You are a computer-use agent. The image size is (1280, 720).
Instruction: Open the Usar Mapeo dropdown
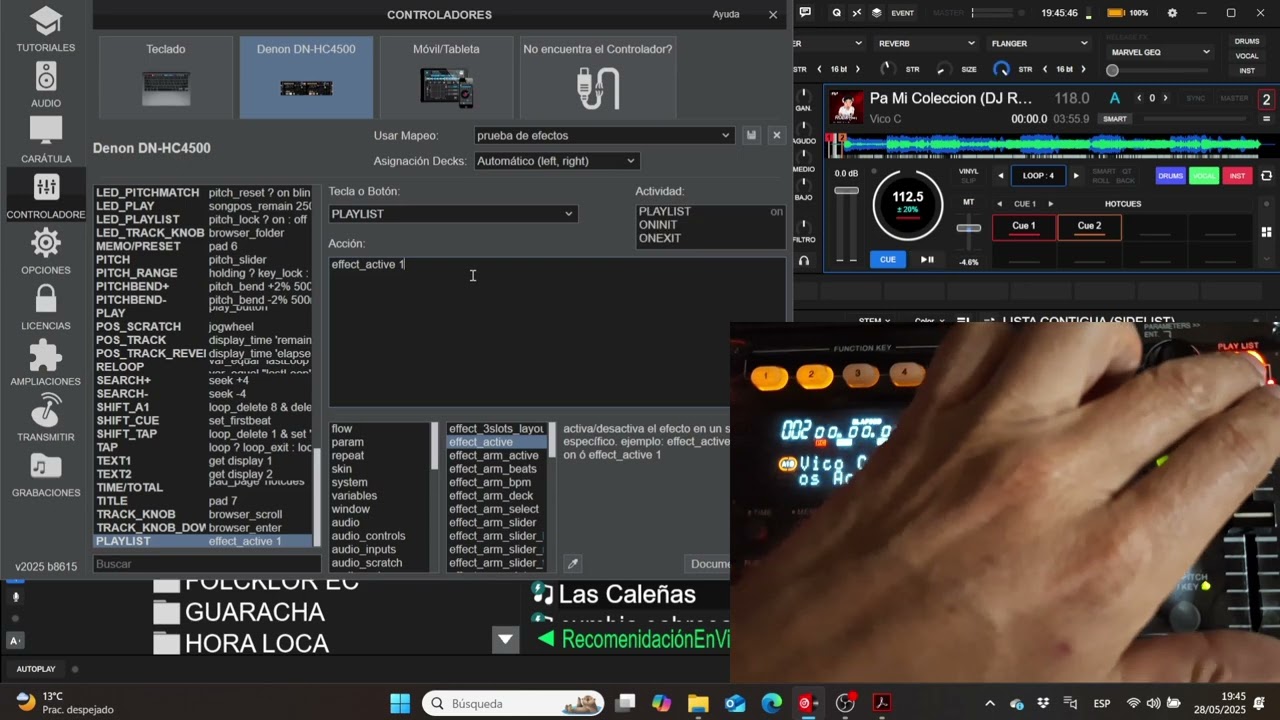pyautogui.click(x=604, y=135)
